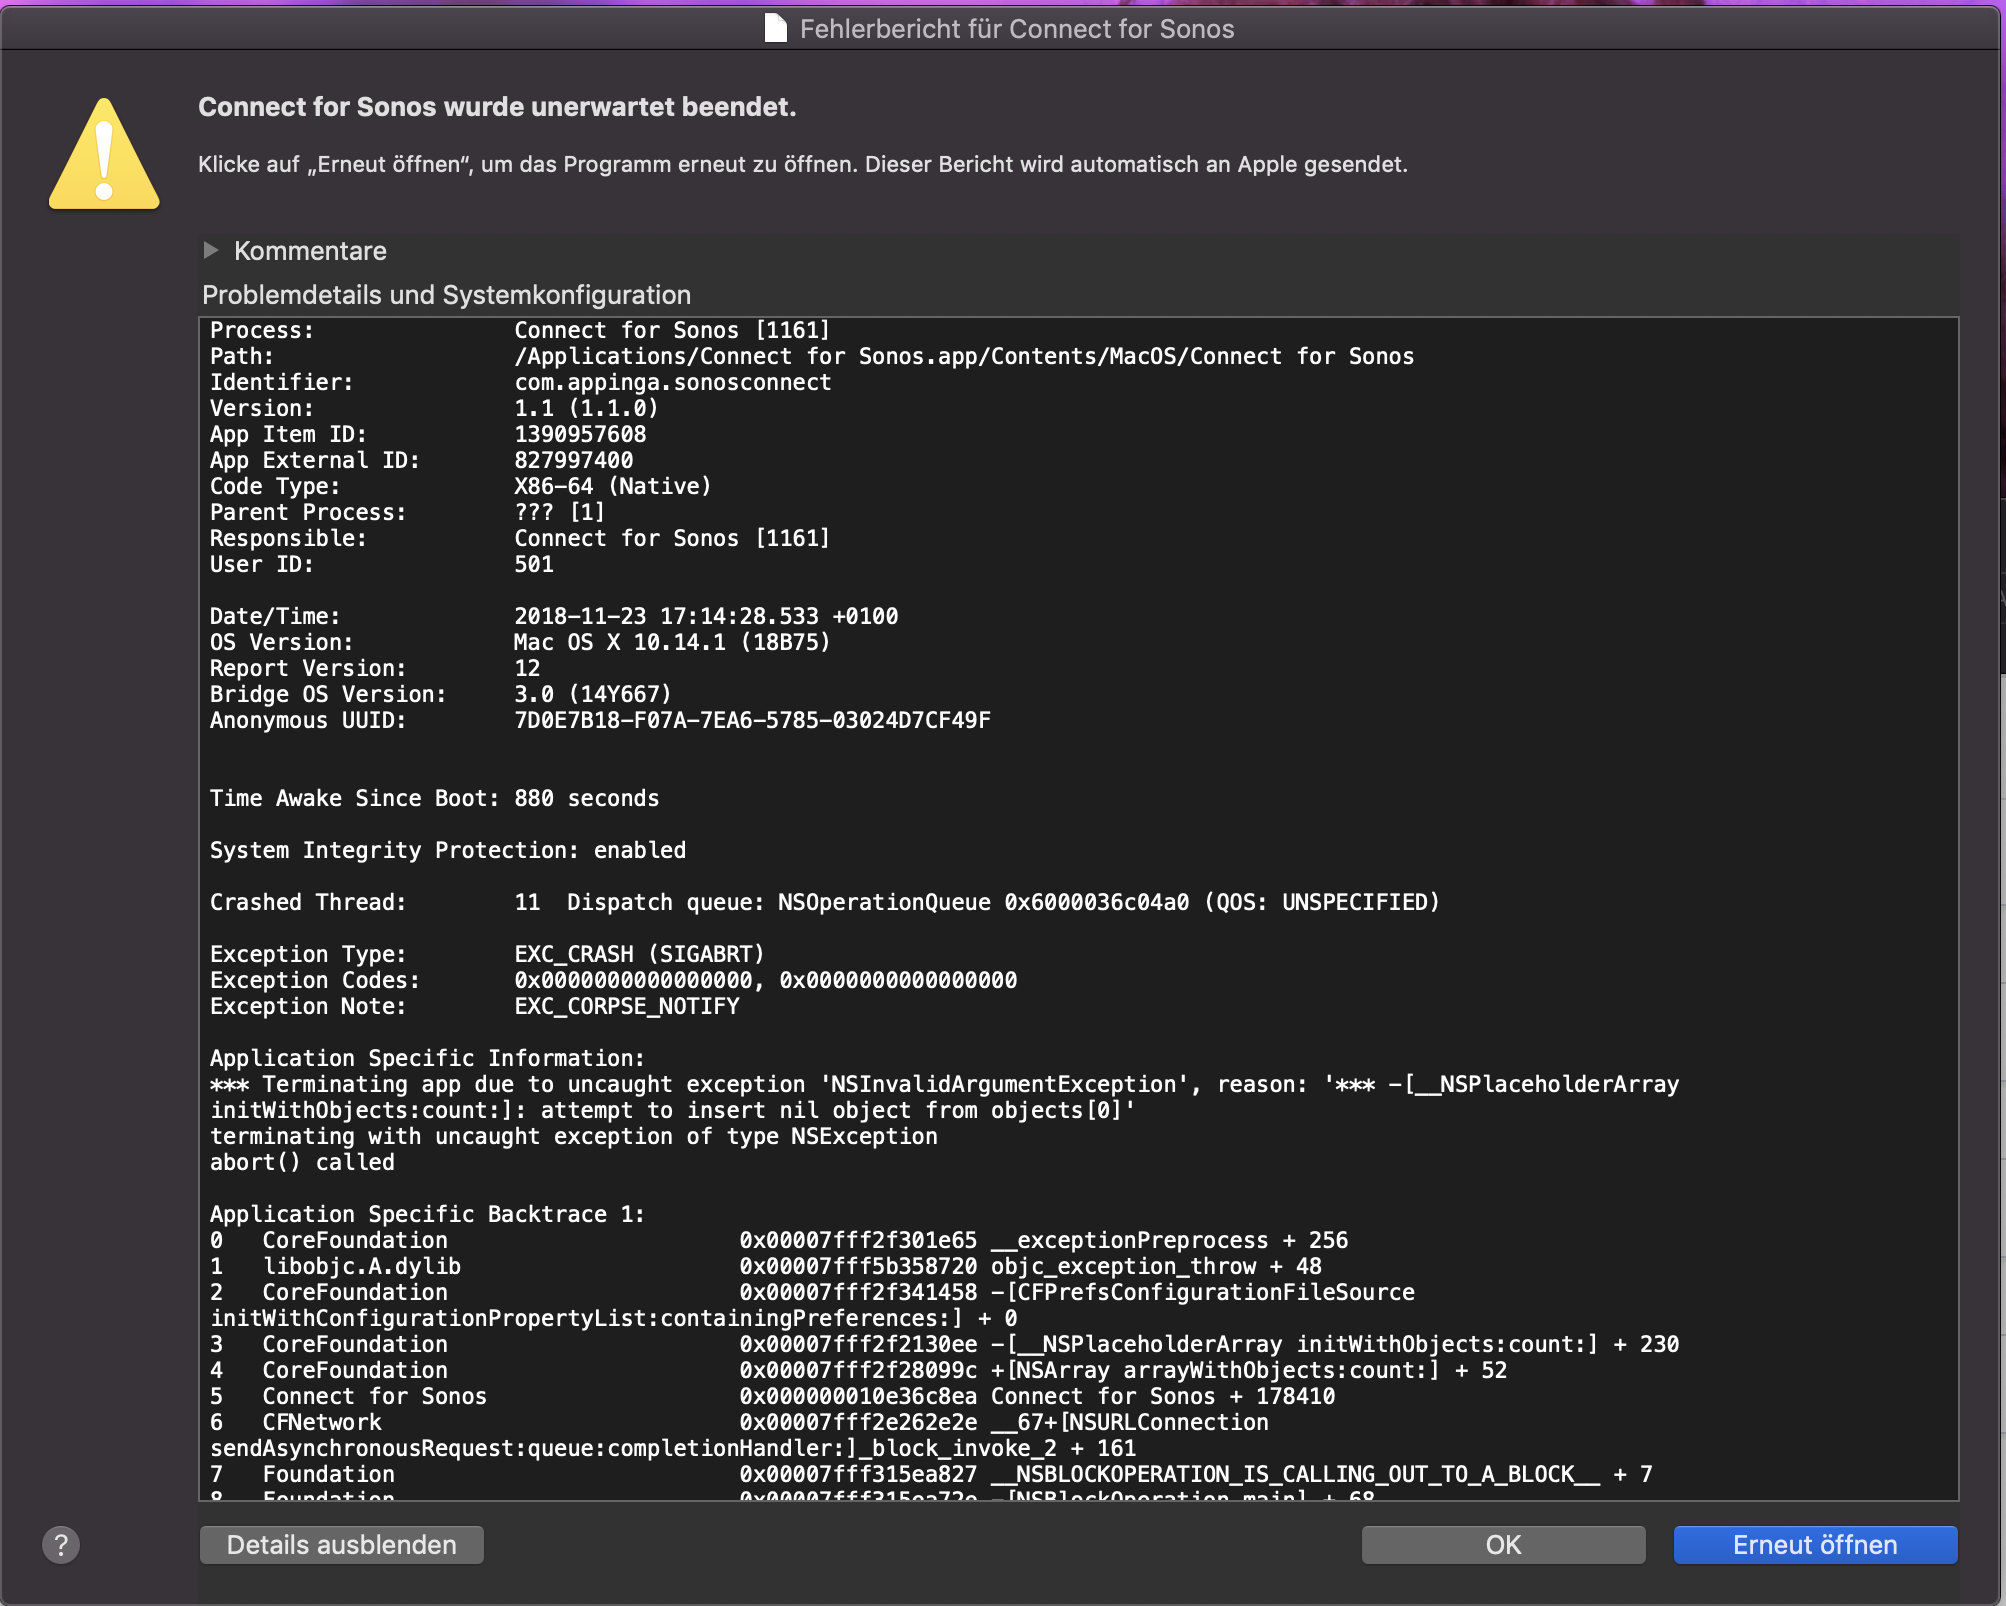Click backtrace row 5 Connect for Sonos
Screen dimensions: 2006x1606
click(773, 1396)
